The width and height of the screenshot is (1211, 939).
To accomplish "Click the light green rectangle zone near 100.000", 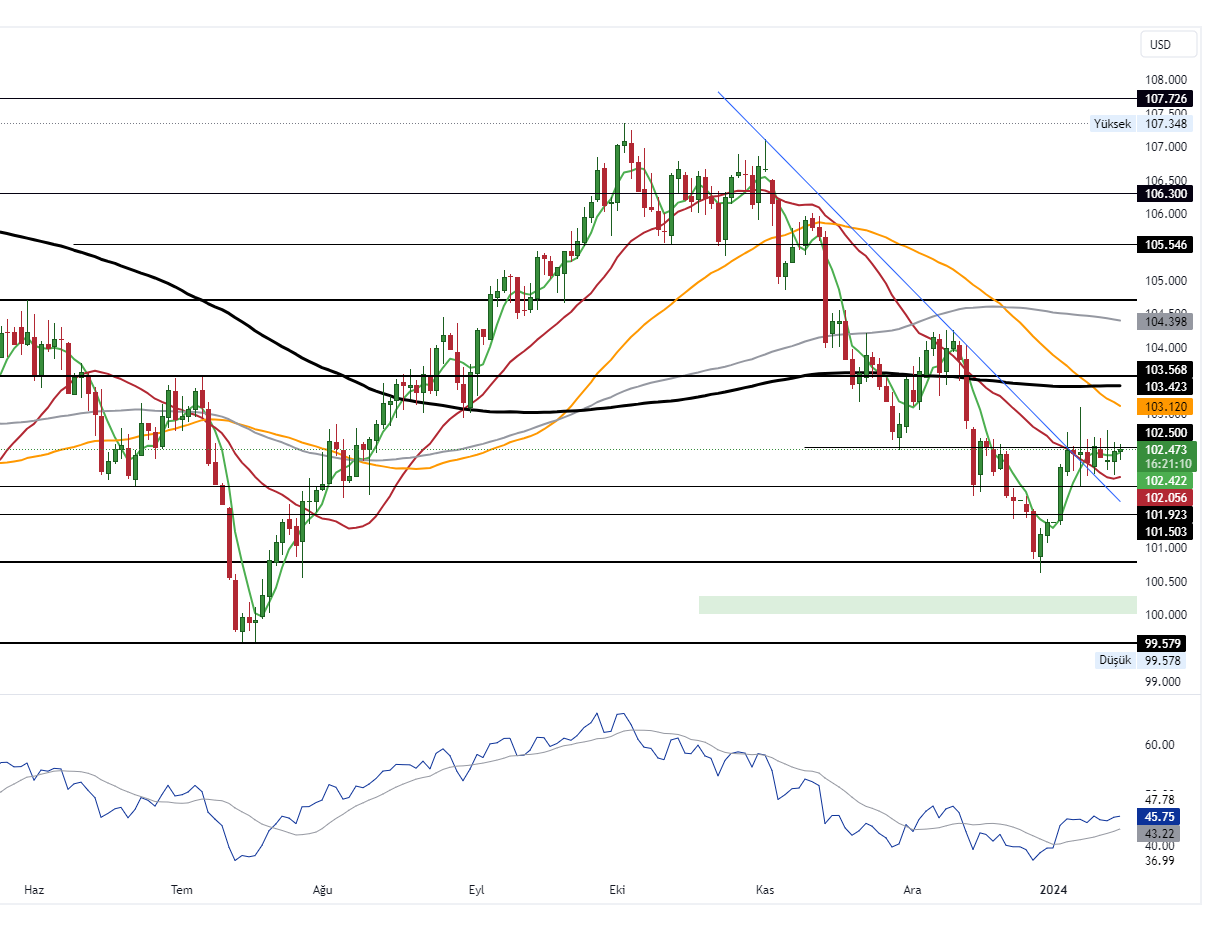I will point(917,605).
